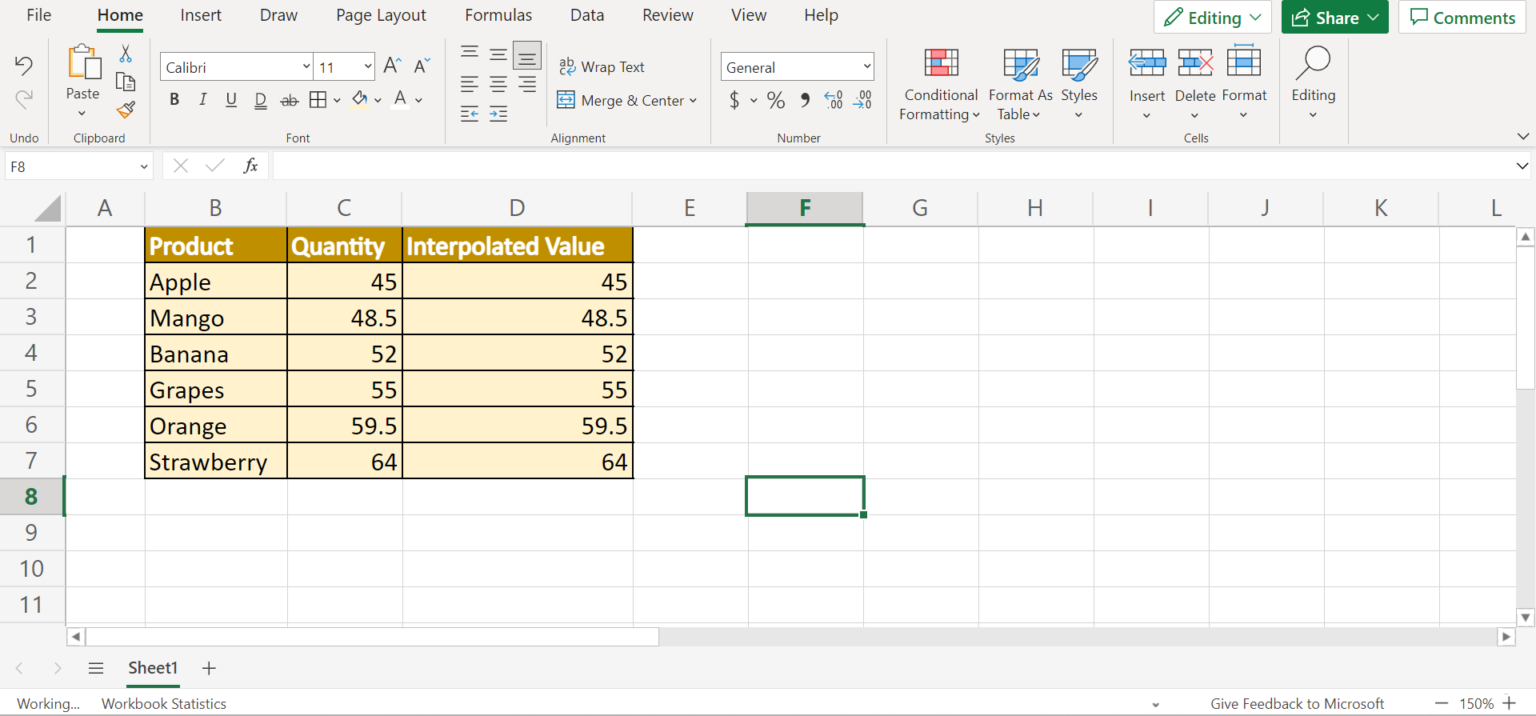Switch to the Formulas tab
The height and width of the screenshot is (716, 1536).
pyautogui.click(x=498, y=15)
